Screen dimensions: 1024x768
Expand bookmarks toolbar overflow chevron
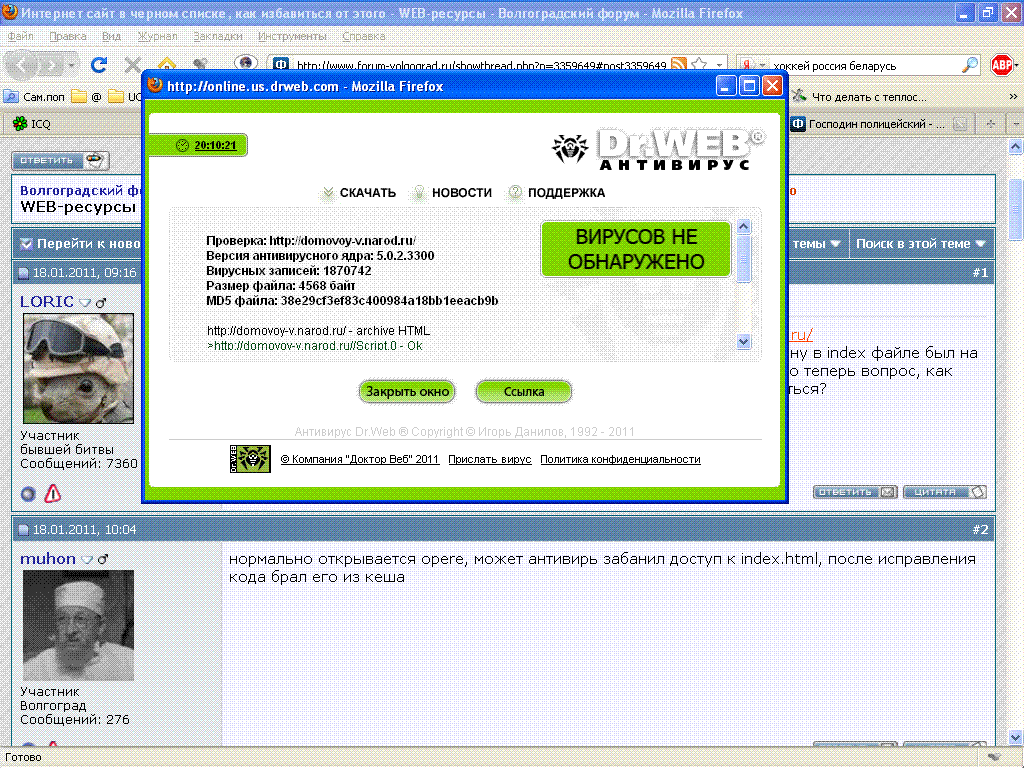pos(1013,97)
